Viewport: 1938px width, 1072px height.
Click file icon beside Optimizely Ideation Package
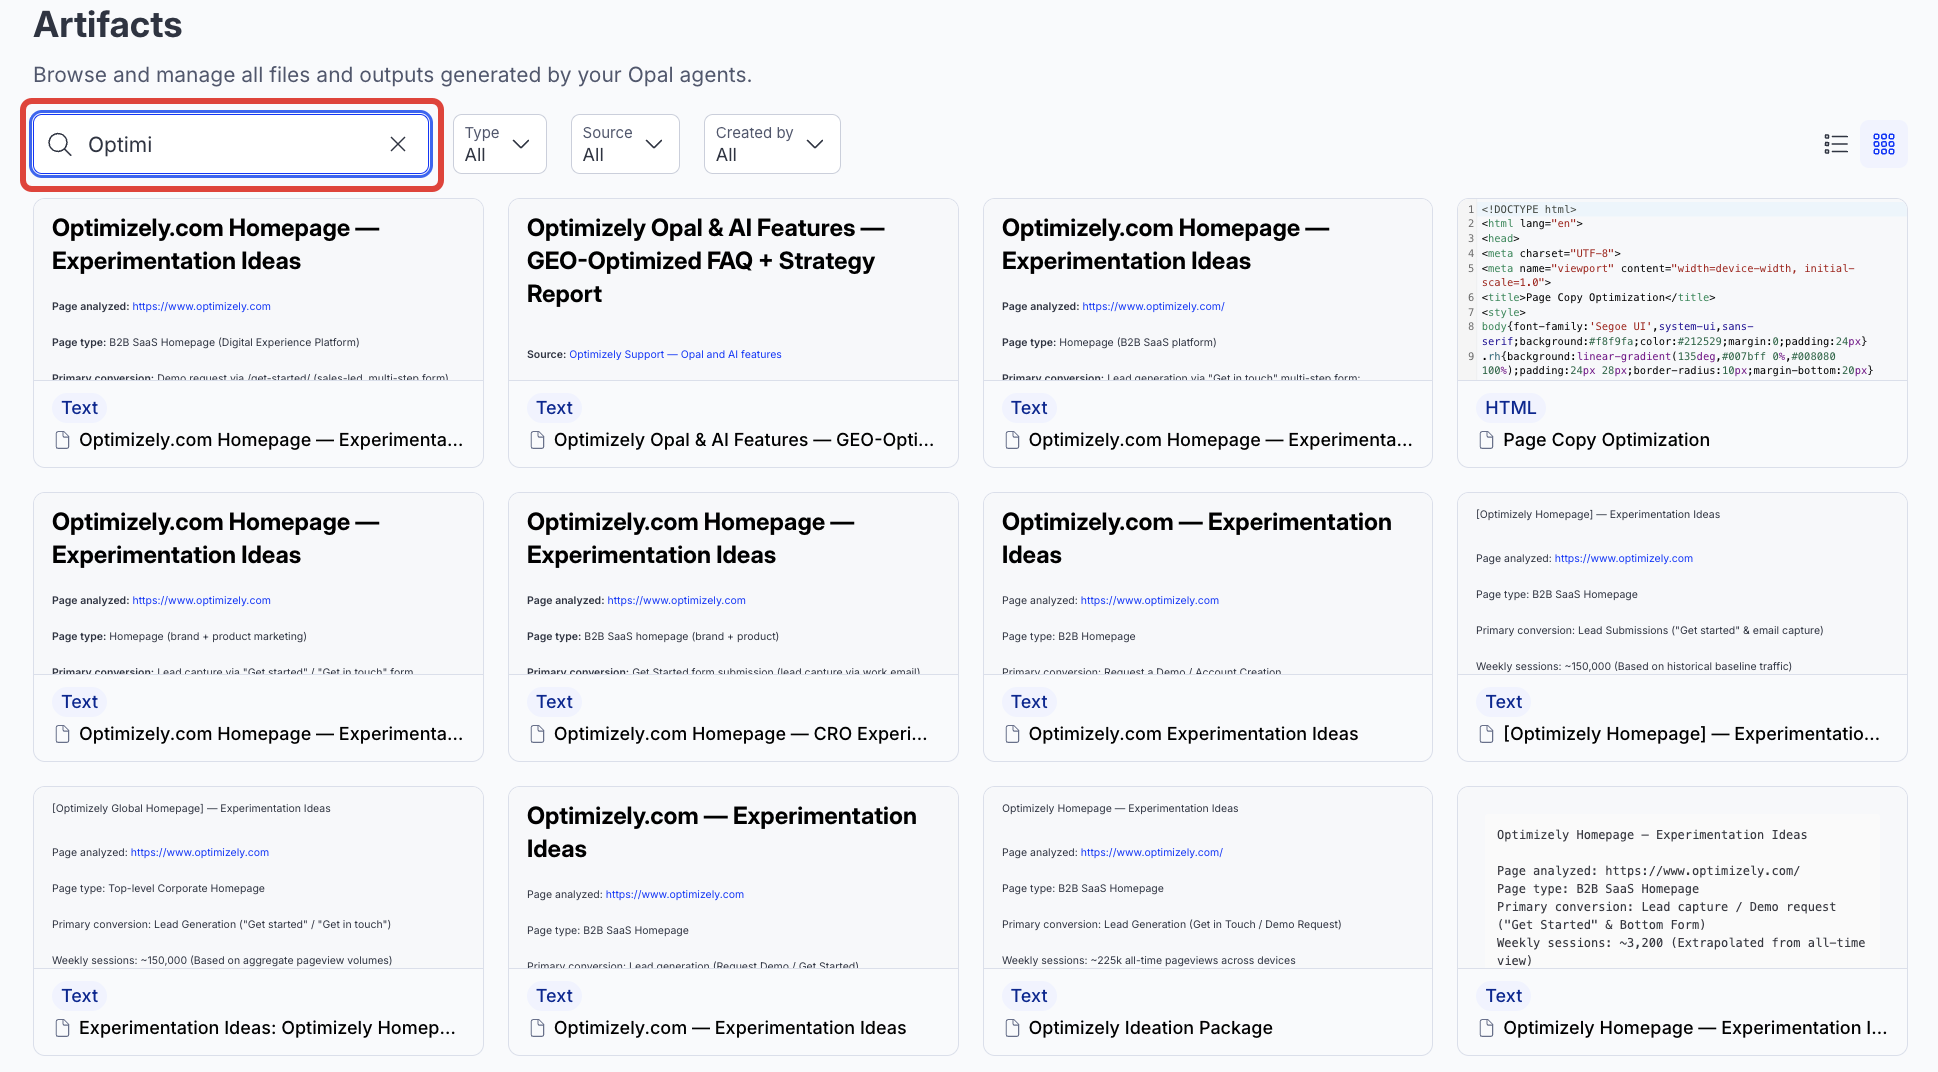1012,1028
